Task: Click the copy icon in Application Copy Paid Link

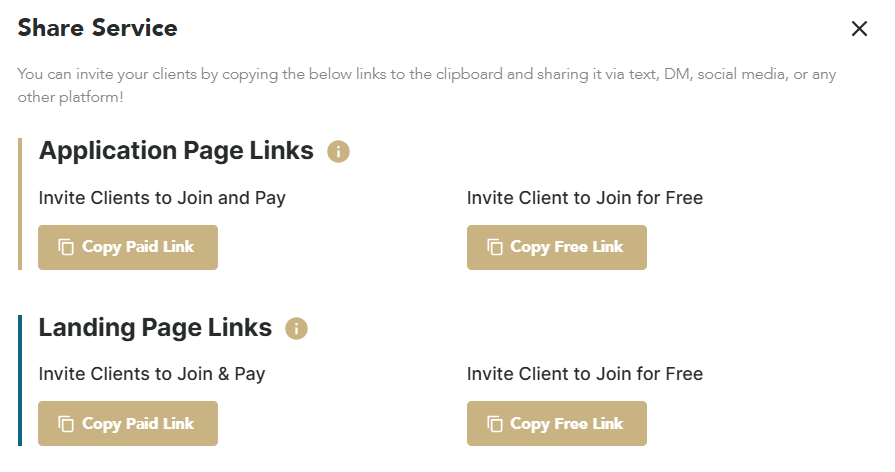Action: click(x=66, y=247)
